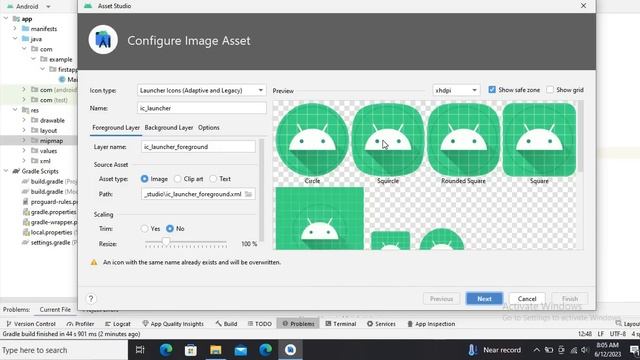Click the Squircle icon preview

pyautogui.click(x=388, y=140)
